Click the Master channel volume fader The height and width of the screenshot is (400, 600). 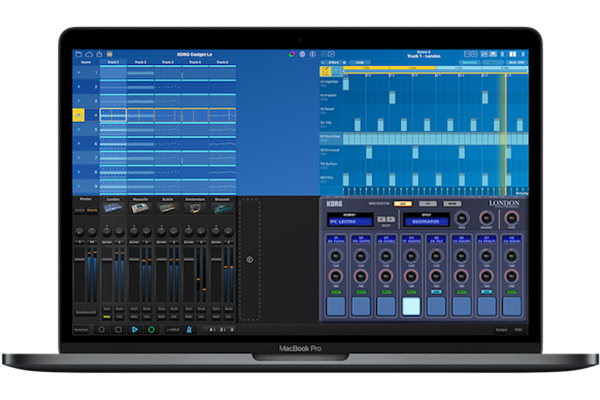pos(80,260)
